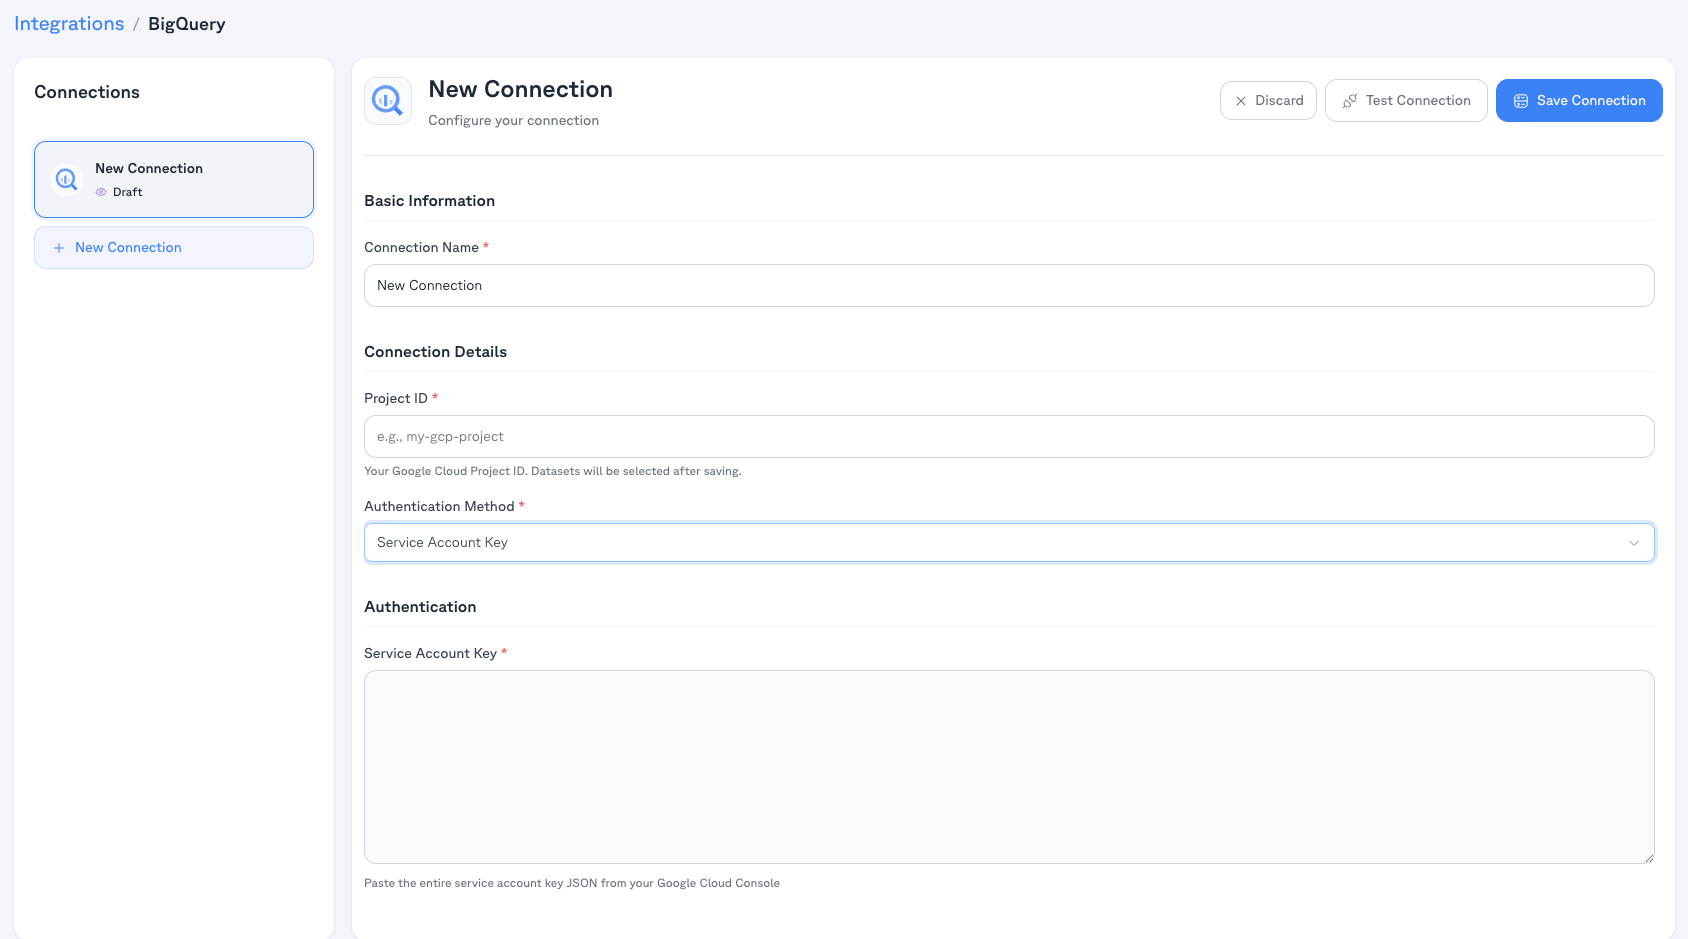Click into the Project ID field
The height and width of the screenshot is (939, 1688).
[1009, 437]
